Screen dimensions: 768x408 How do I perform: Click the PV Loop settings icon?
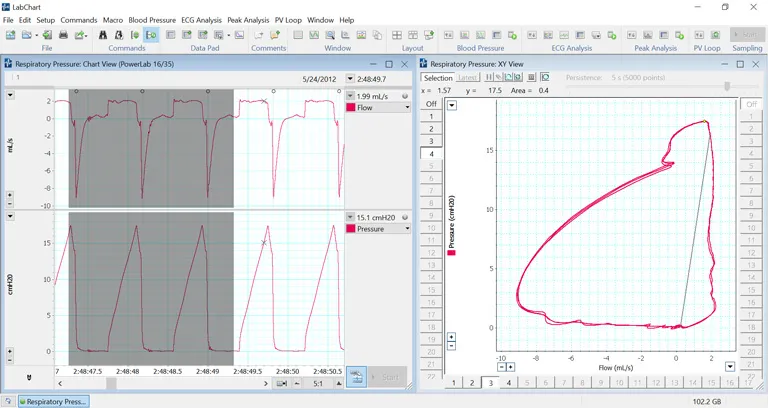699,35
